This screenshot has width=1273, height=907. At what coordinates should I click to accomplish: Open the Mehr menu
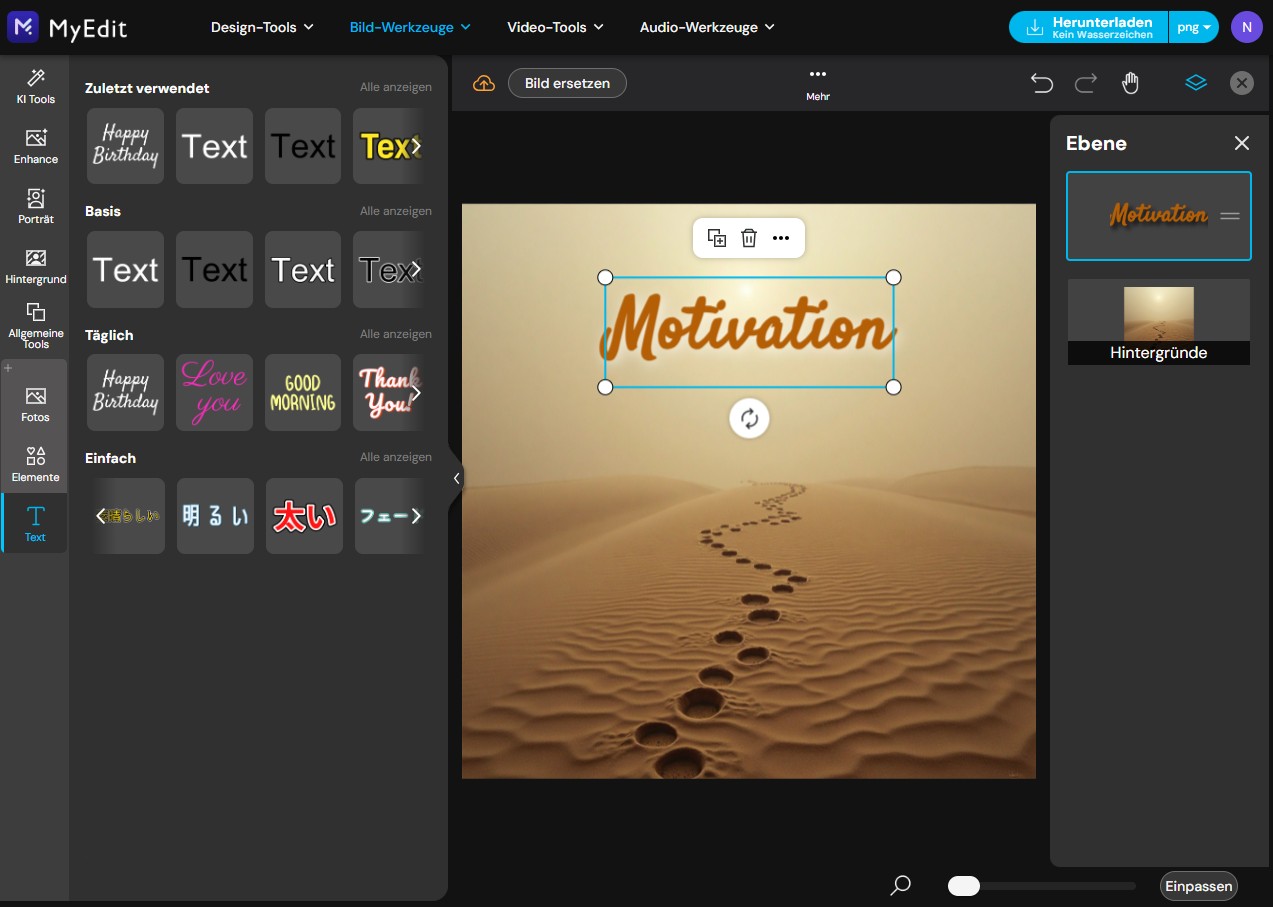coord(818,83)
